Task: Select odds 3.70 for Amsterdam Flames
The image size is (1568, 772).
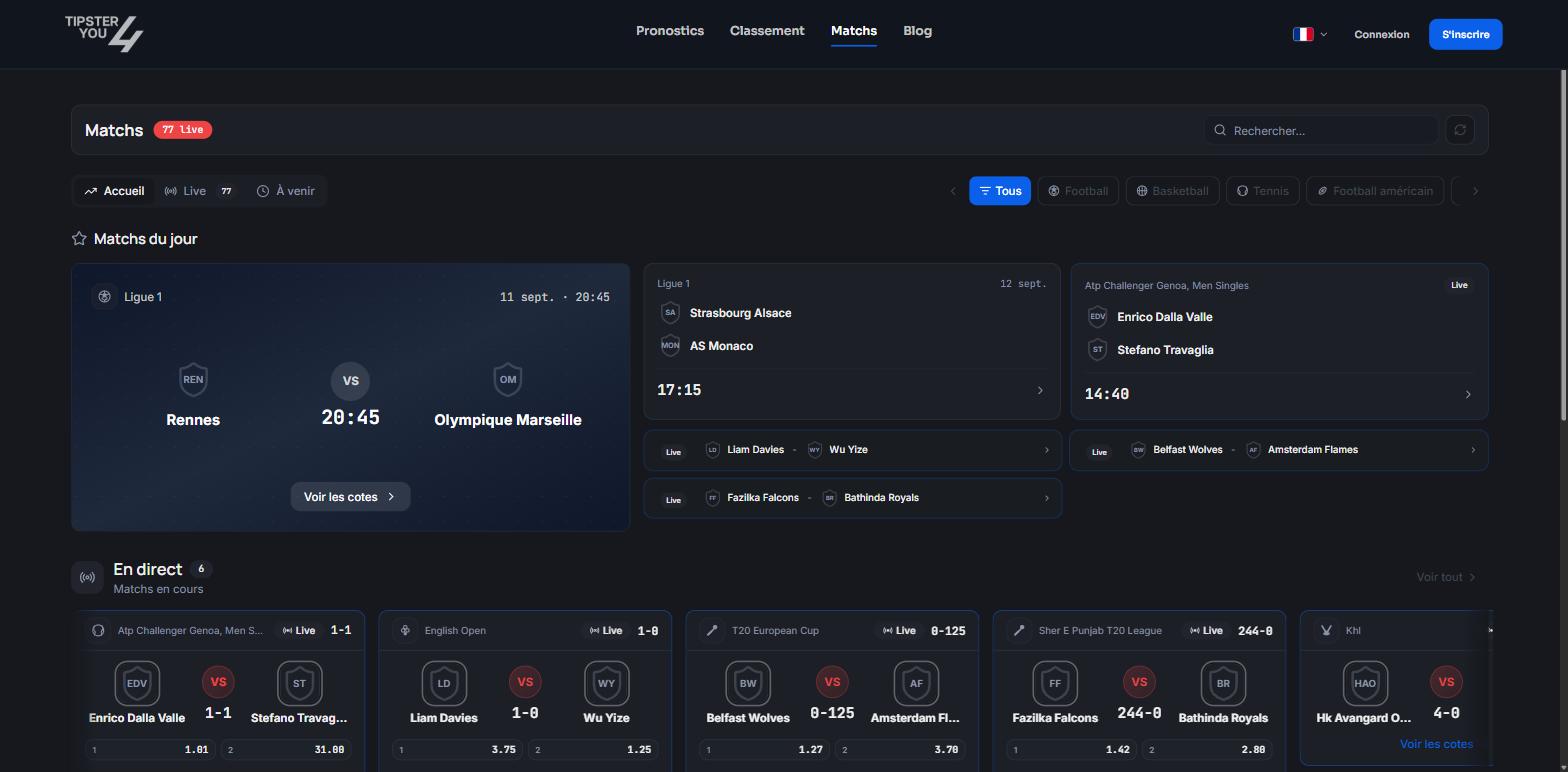Action: (x=900, y=750)
